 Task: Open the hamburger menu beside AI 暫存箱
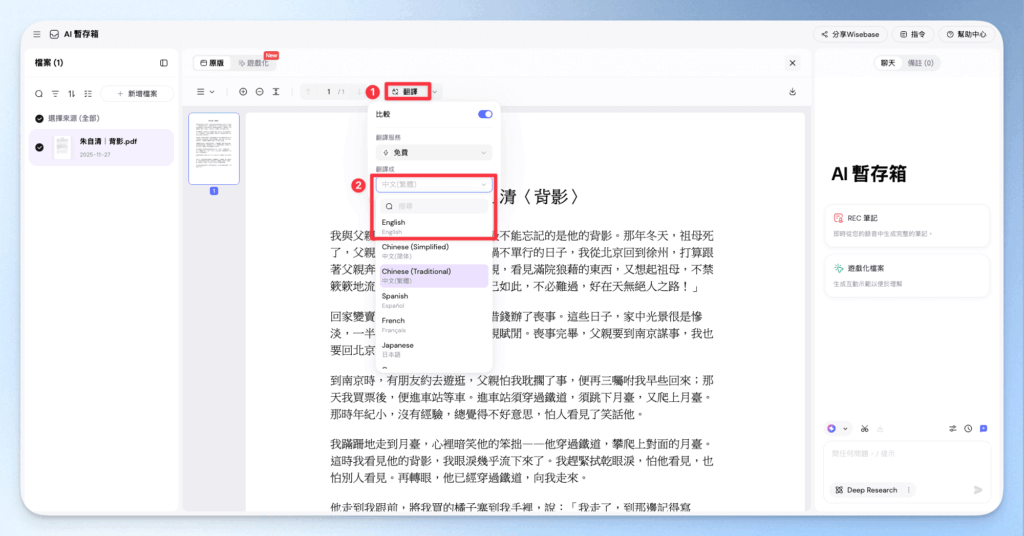(x=37, y=35)
